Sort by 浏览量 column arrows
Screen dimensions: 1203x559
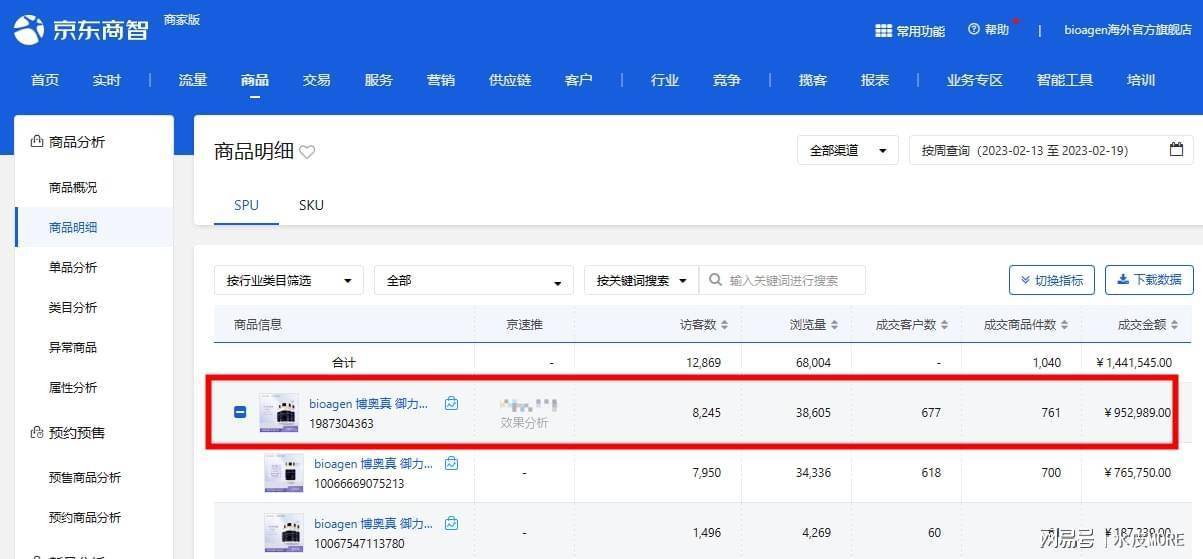point(835,325)
